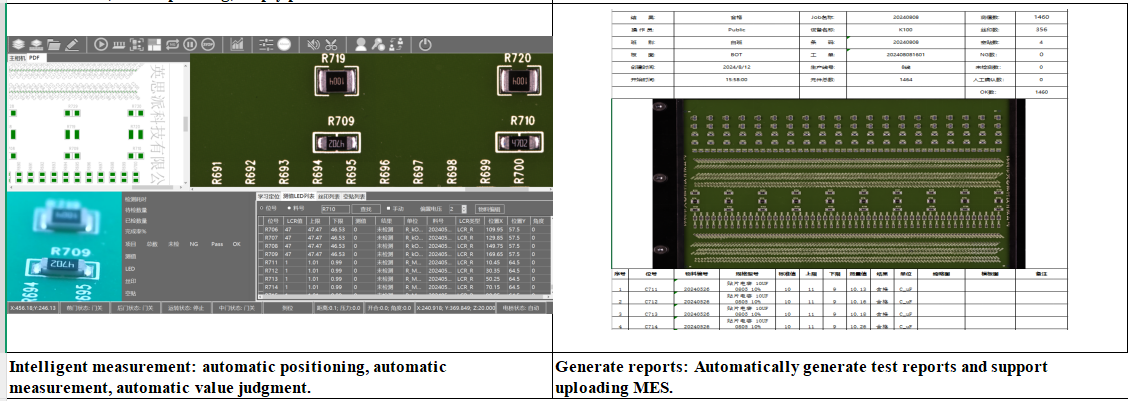Click the muted speaker icon

[312, 44]
